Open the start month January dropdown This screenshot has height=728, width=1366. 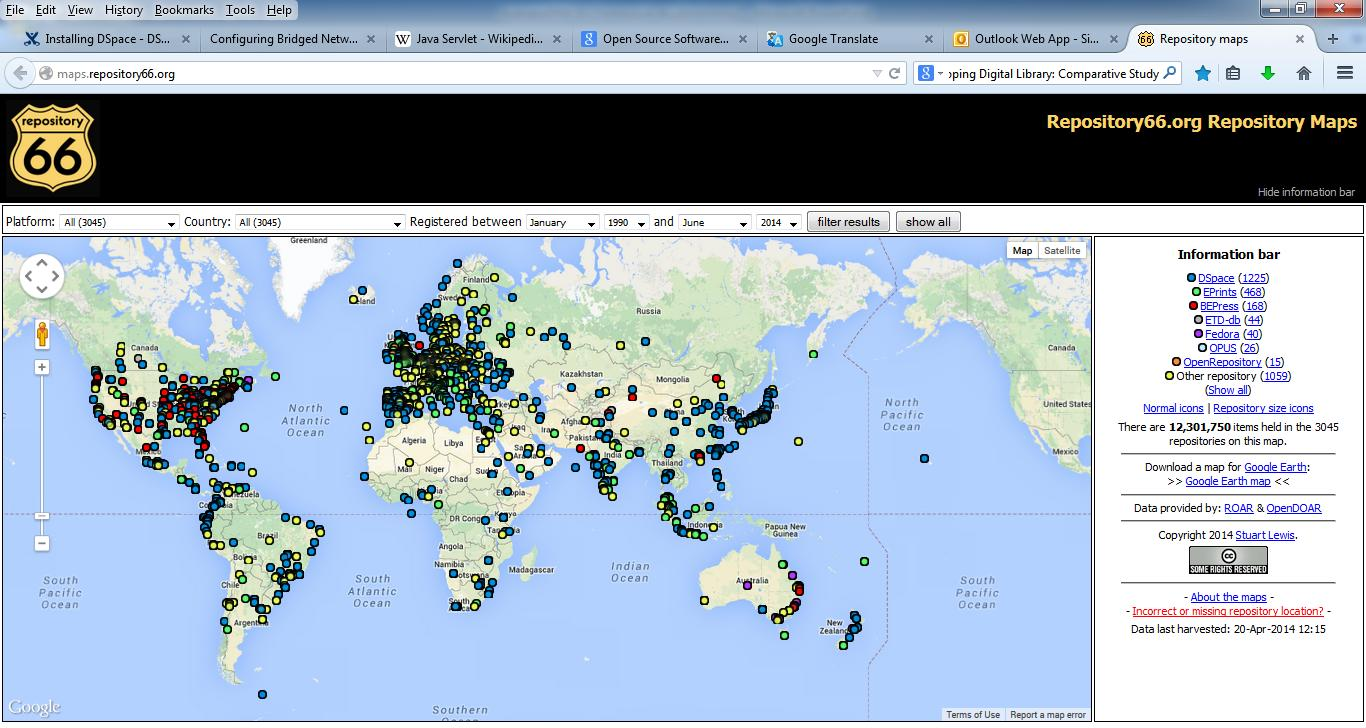tap(562, 222)
